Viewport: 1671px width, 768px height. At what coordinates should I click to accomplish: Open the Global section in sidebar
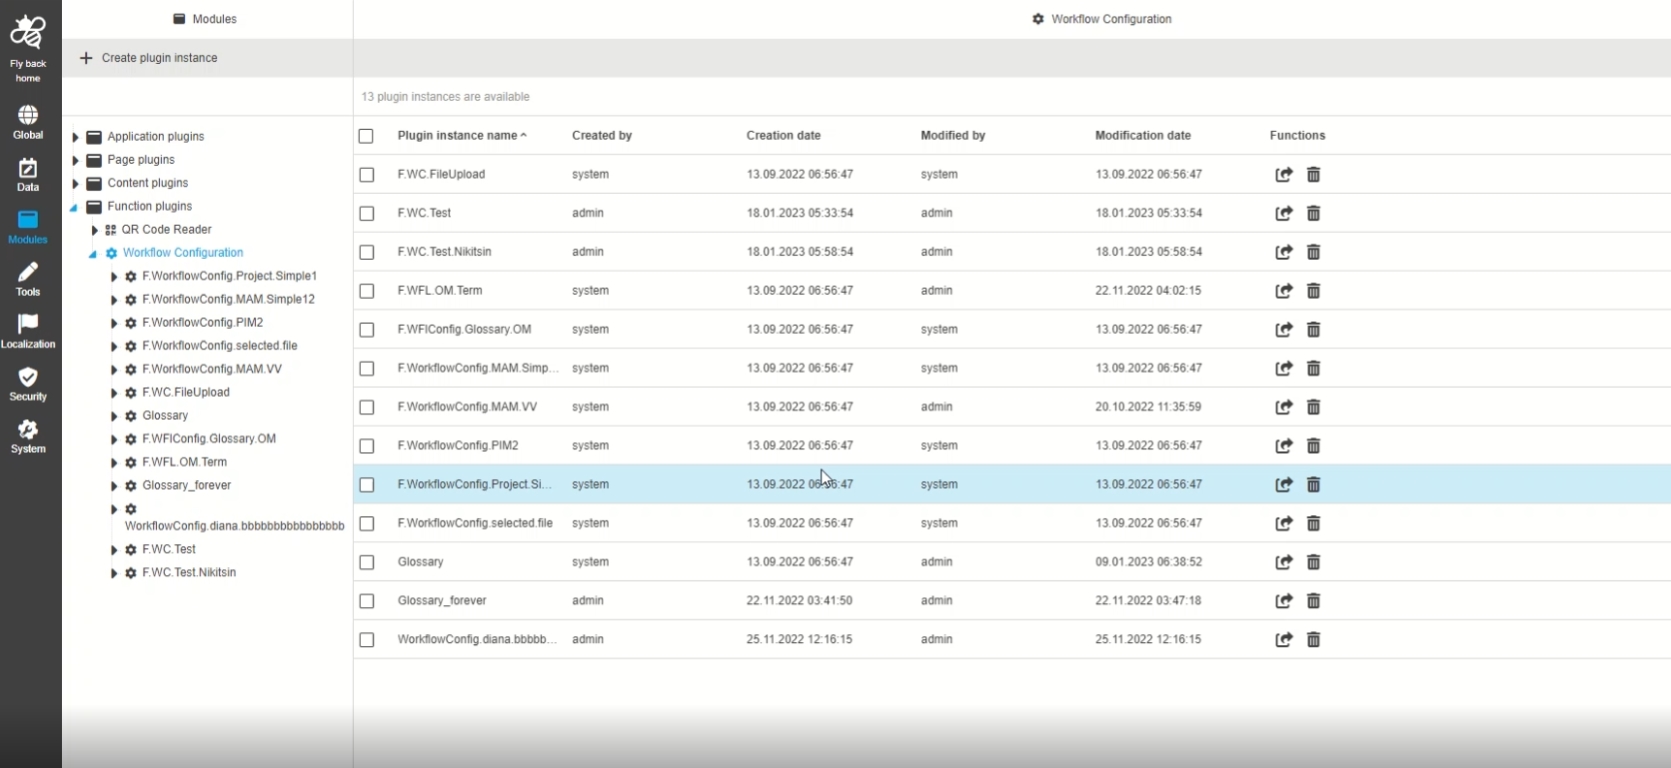[28, 122]
